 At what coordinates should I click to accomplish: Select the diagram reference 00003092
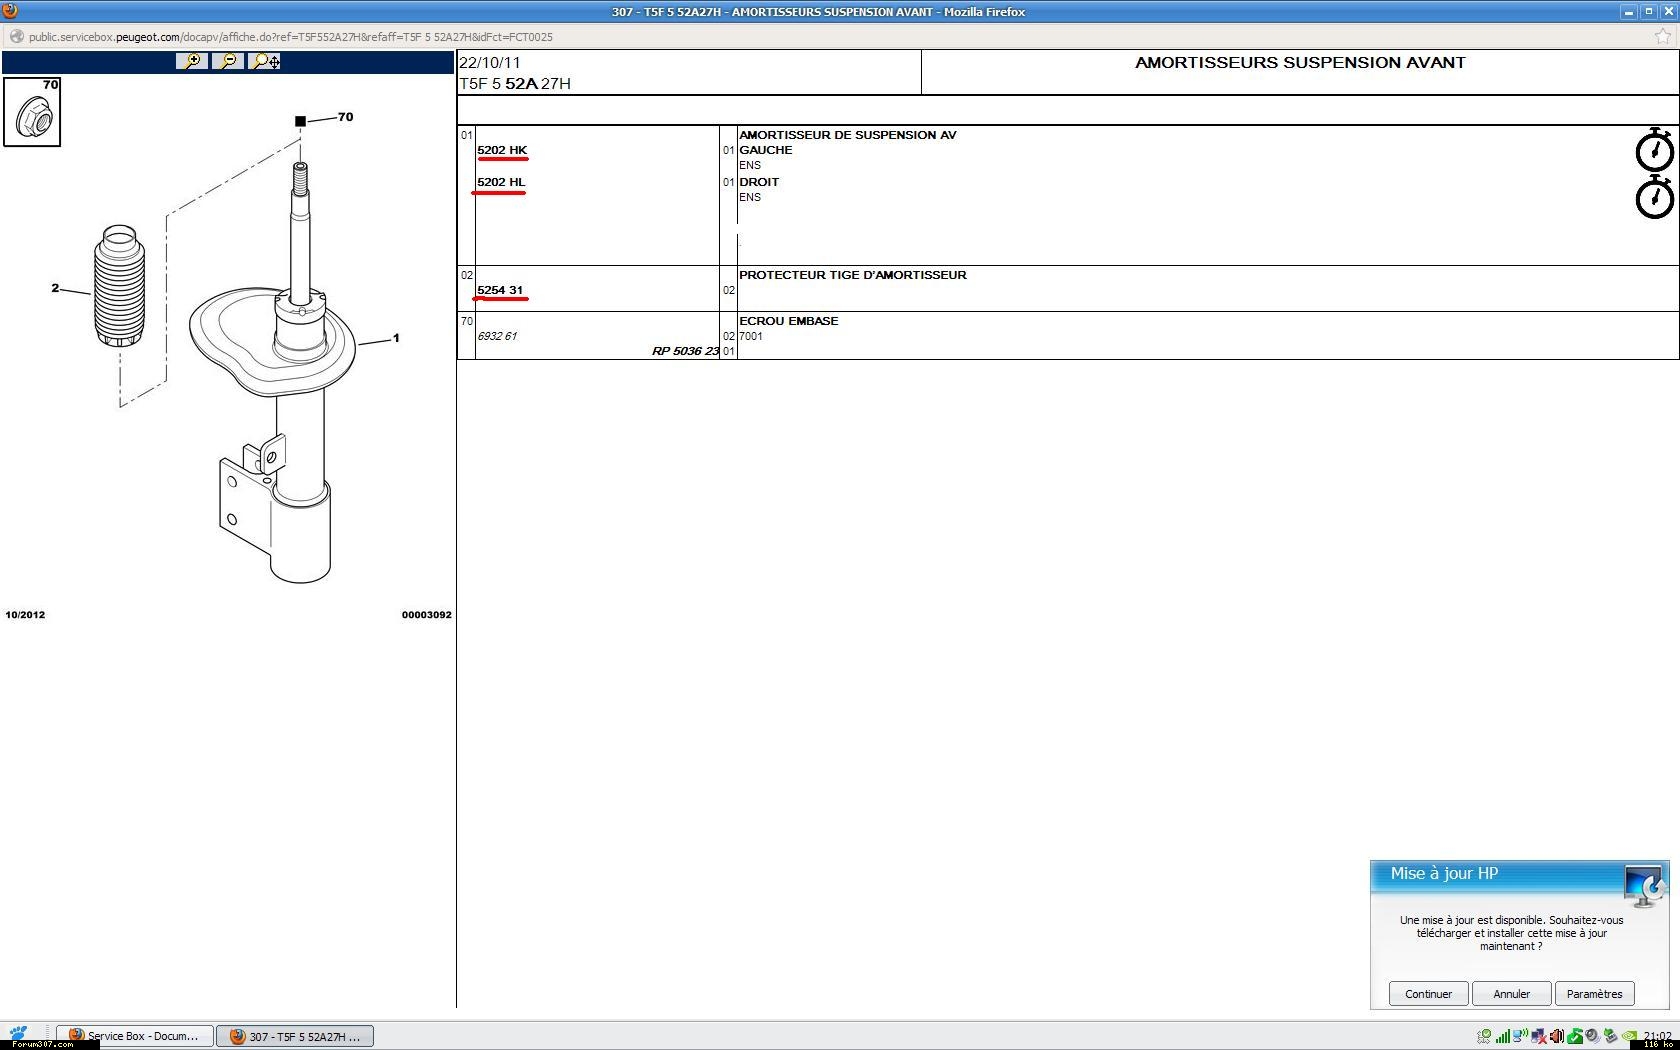(x=427, y=615)
